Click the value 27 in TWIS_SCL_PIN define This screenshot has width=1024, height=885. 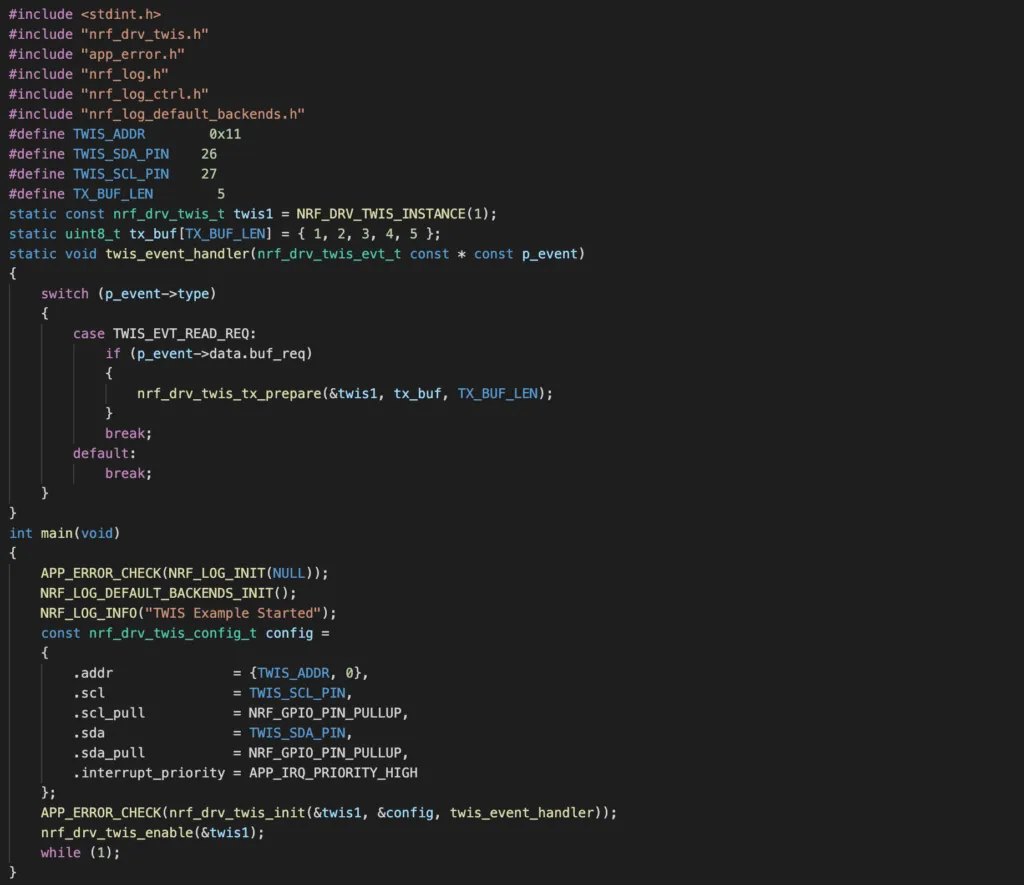209,174
